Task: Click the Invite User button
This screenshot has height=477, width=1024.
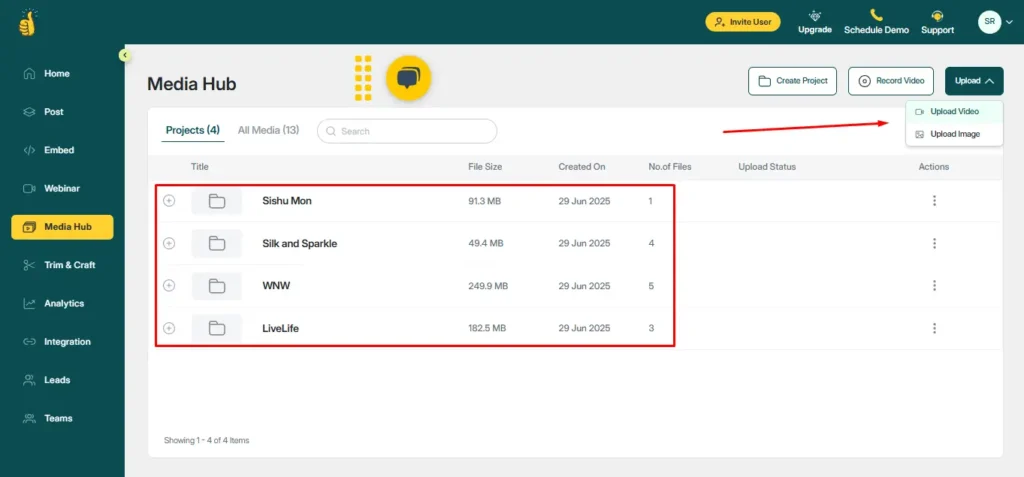Action: click(743, 22)
